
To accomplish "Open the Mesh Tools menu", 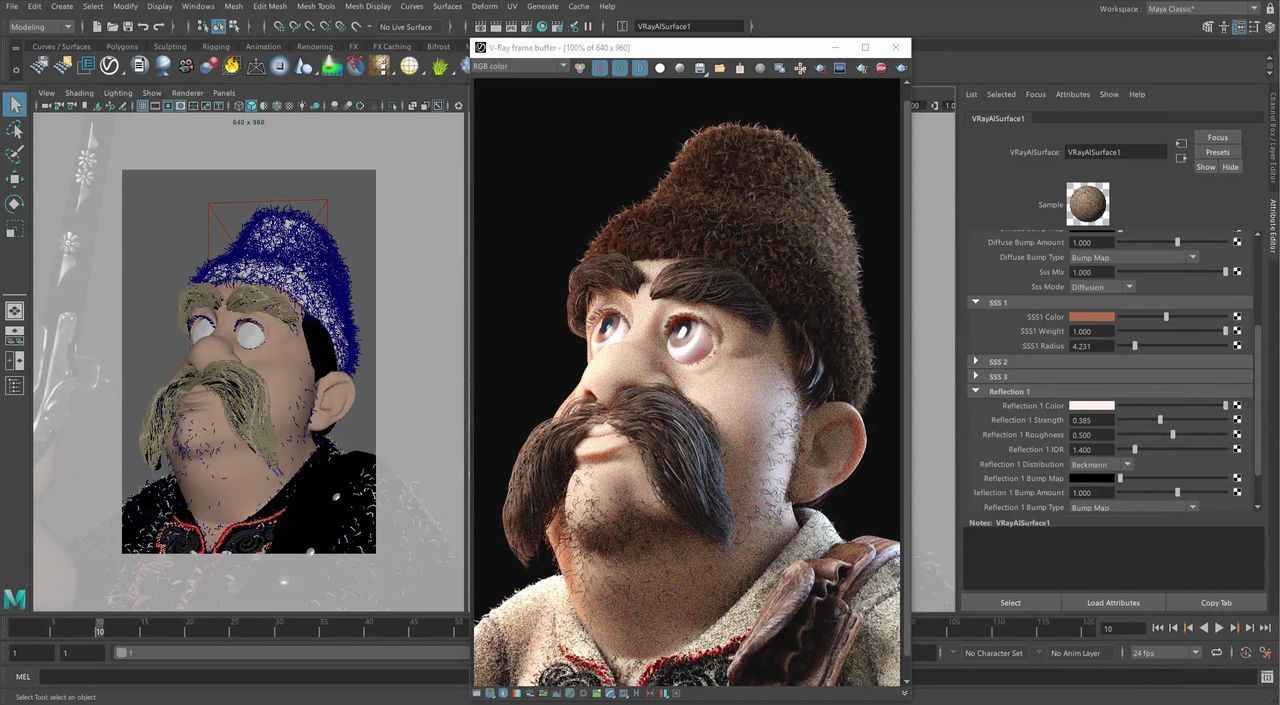I will tap(316, 6).
